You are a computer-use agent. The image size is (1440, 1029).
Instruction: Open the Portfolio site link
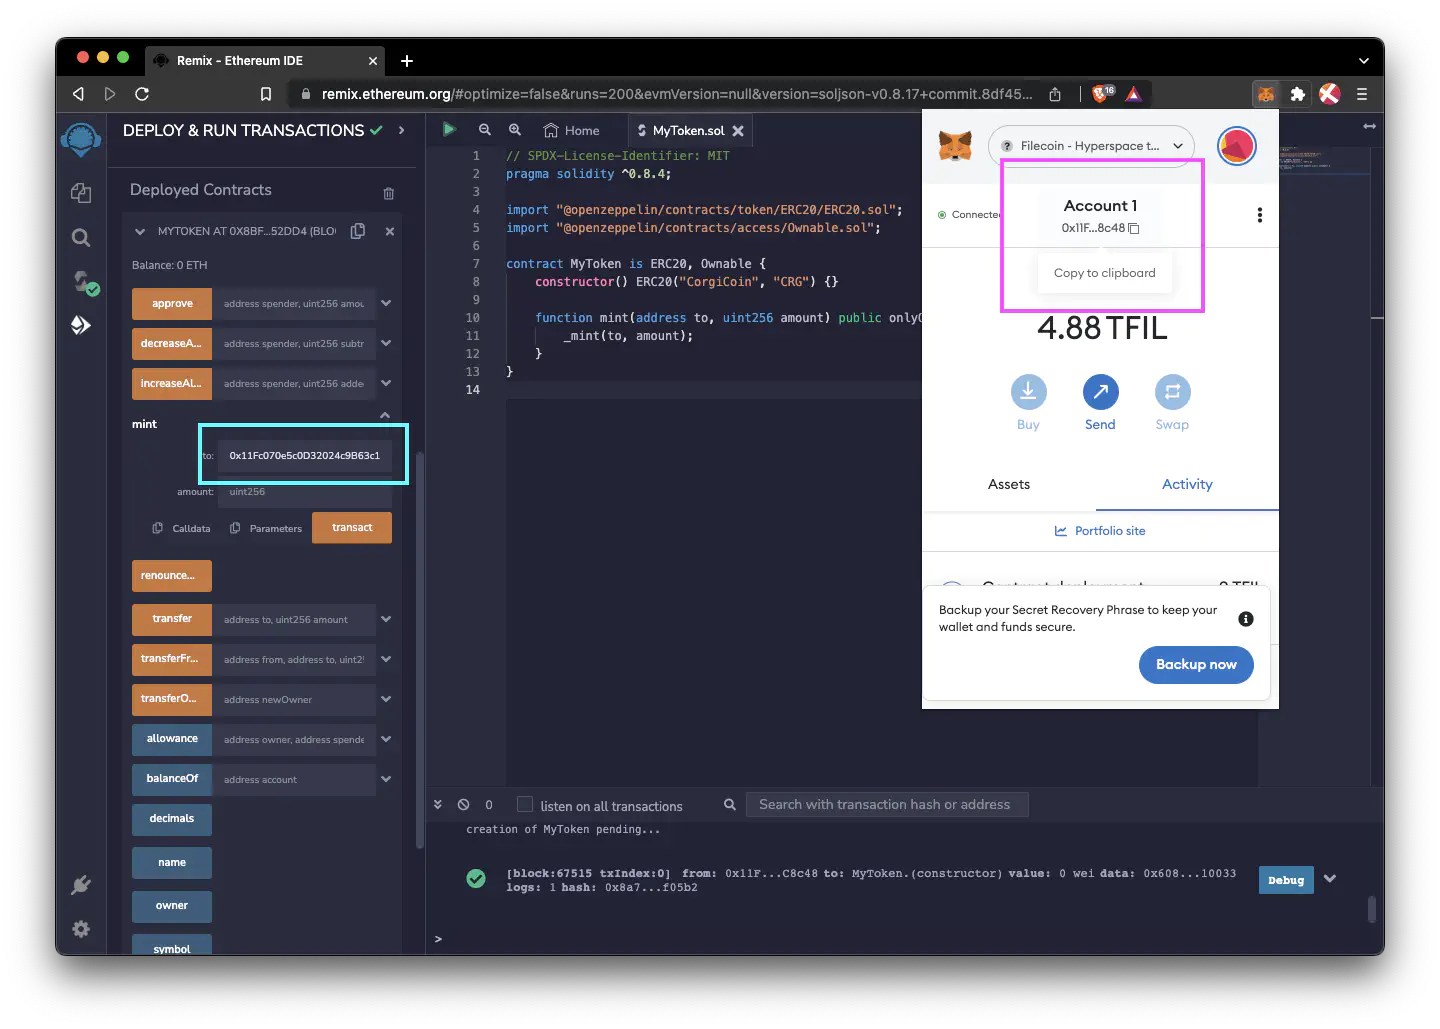coord(1100,531)
